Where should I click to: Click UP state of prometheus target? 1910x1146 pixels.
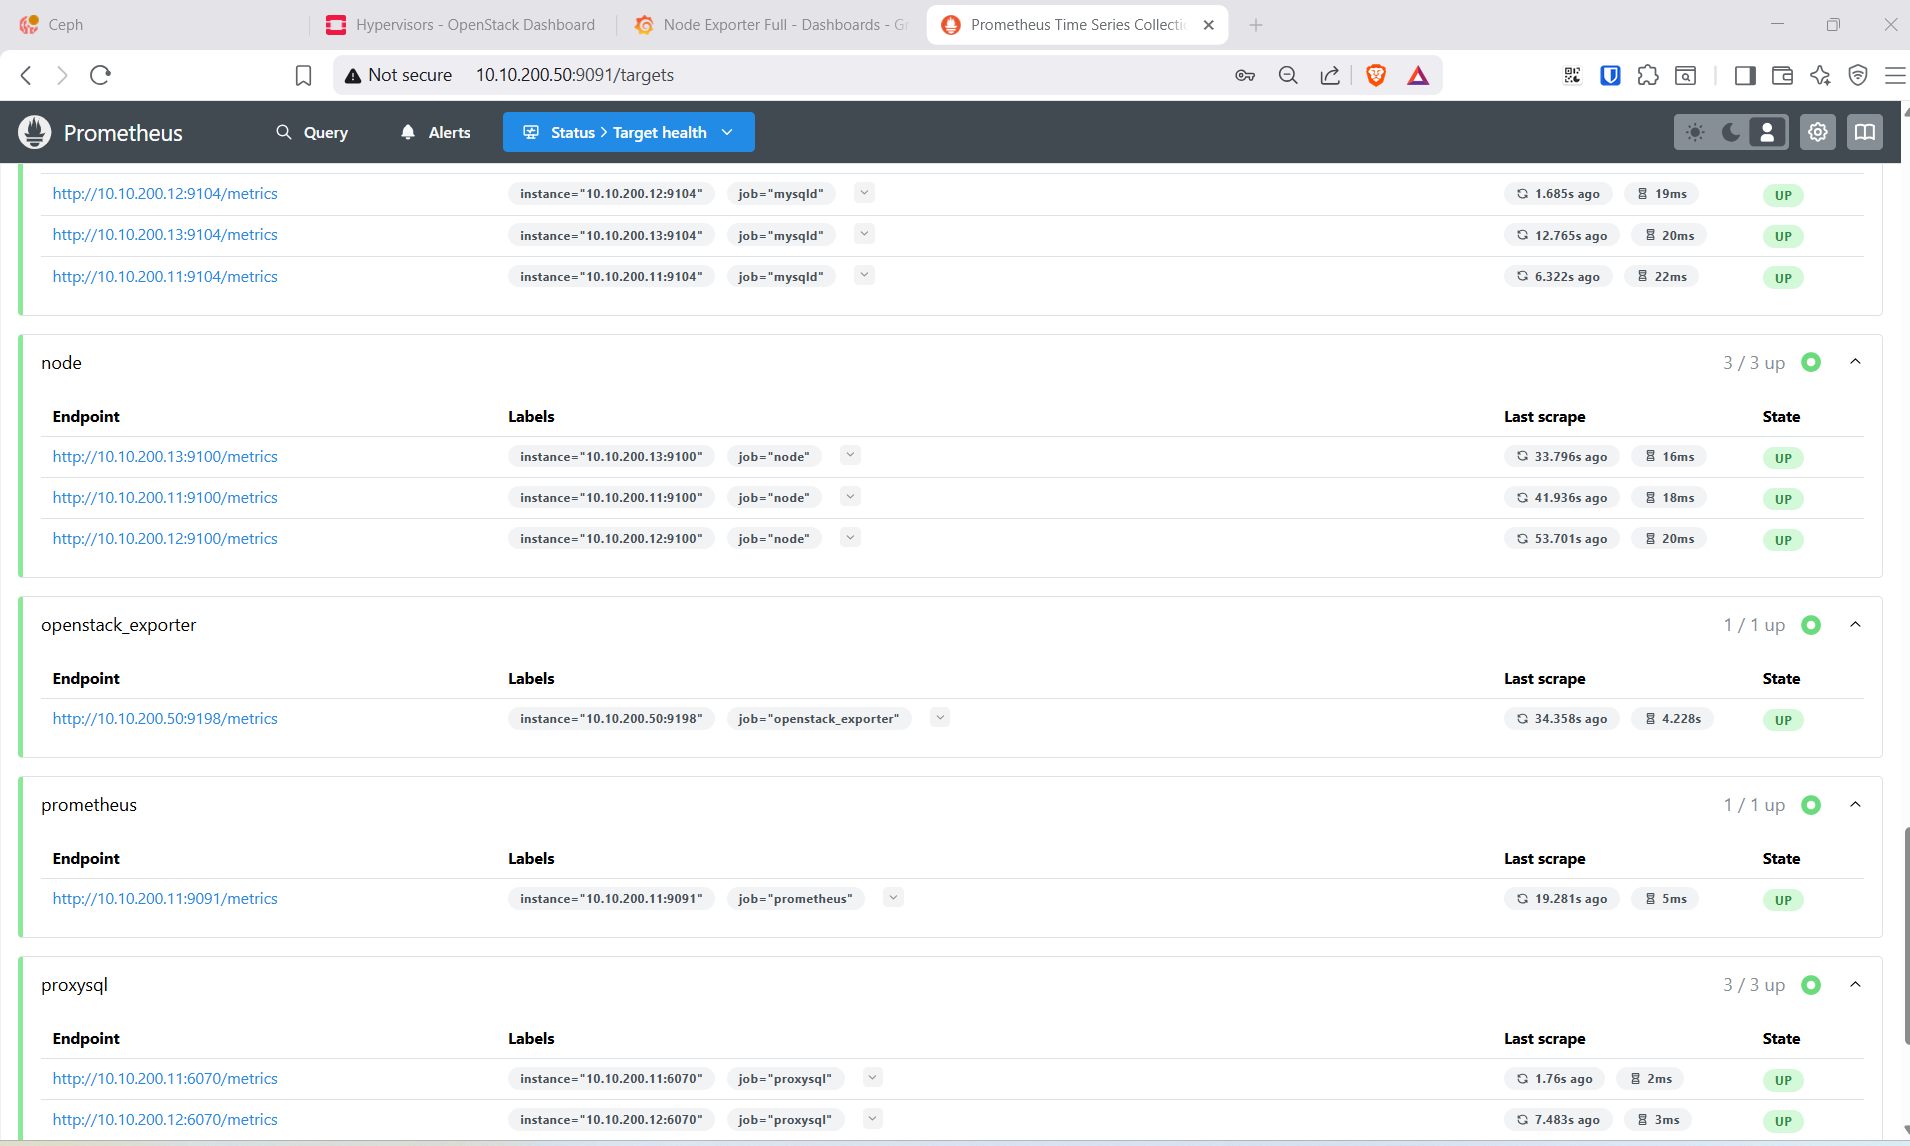pyautogui.click(x=1783, y=900)
